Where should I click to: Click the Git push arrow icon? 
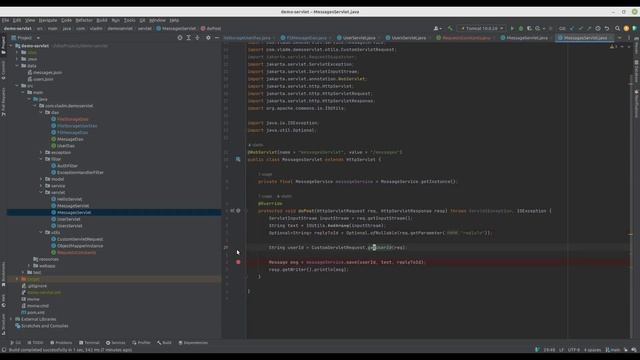click(589, 29)
